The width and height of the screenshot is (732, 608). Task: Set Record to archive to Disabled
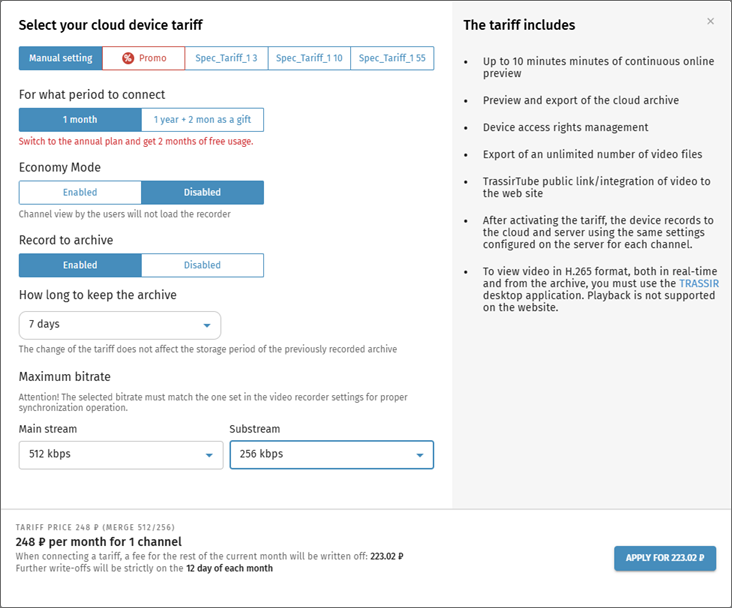tap(202, 265)
